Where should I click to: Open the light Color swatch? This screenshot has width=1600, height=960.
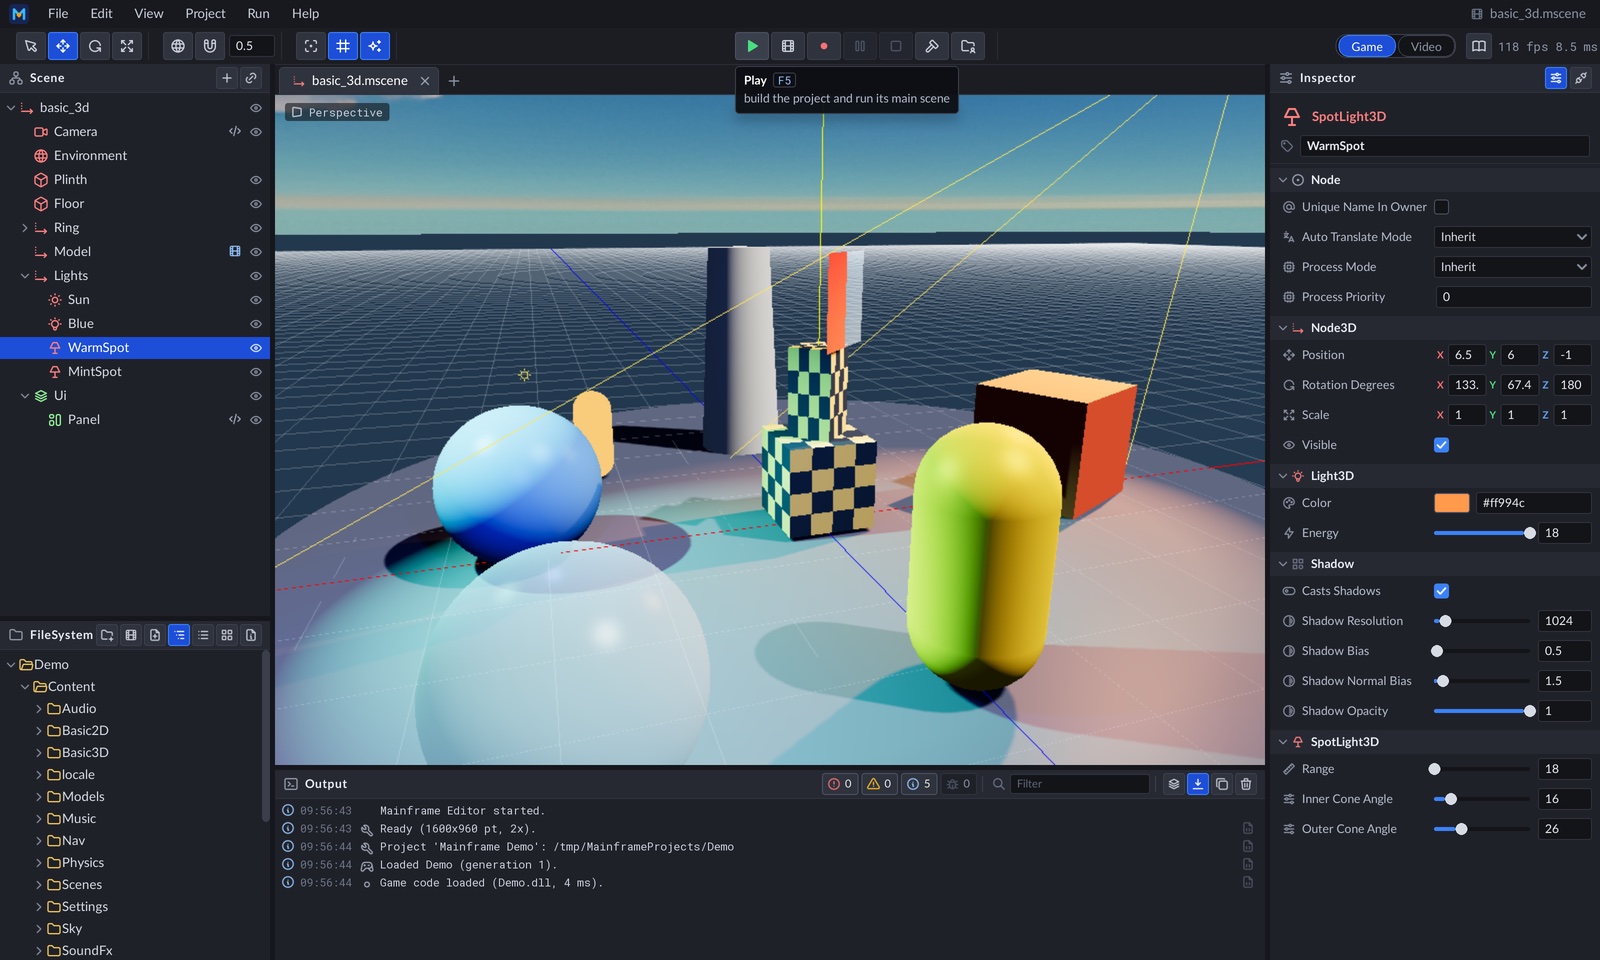1452,503
